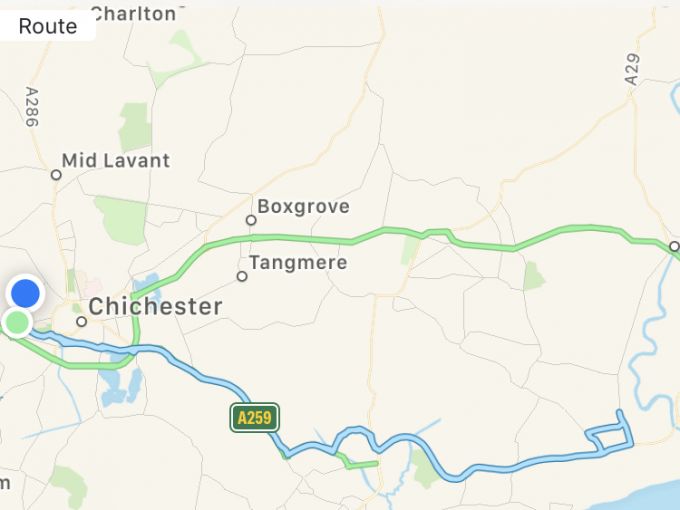Click the Mid Lavant place label
The height and width of the screenshot is (510, 680).
click(116, 160)
